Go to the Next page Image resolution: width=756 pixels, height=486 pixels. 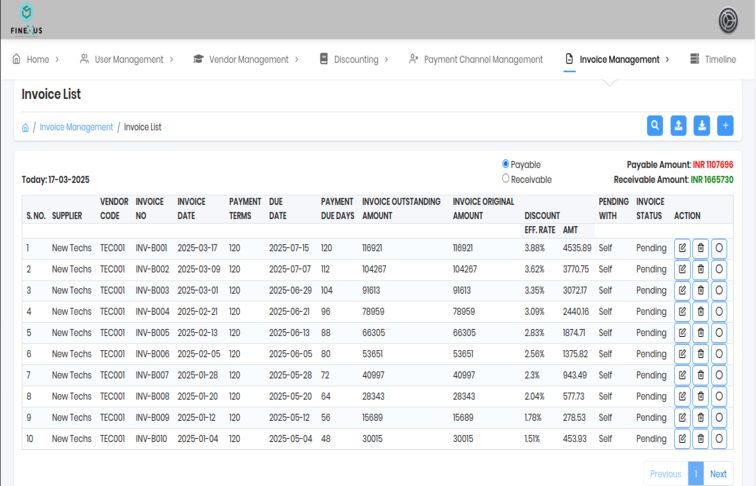click(718, 474)
